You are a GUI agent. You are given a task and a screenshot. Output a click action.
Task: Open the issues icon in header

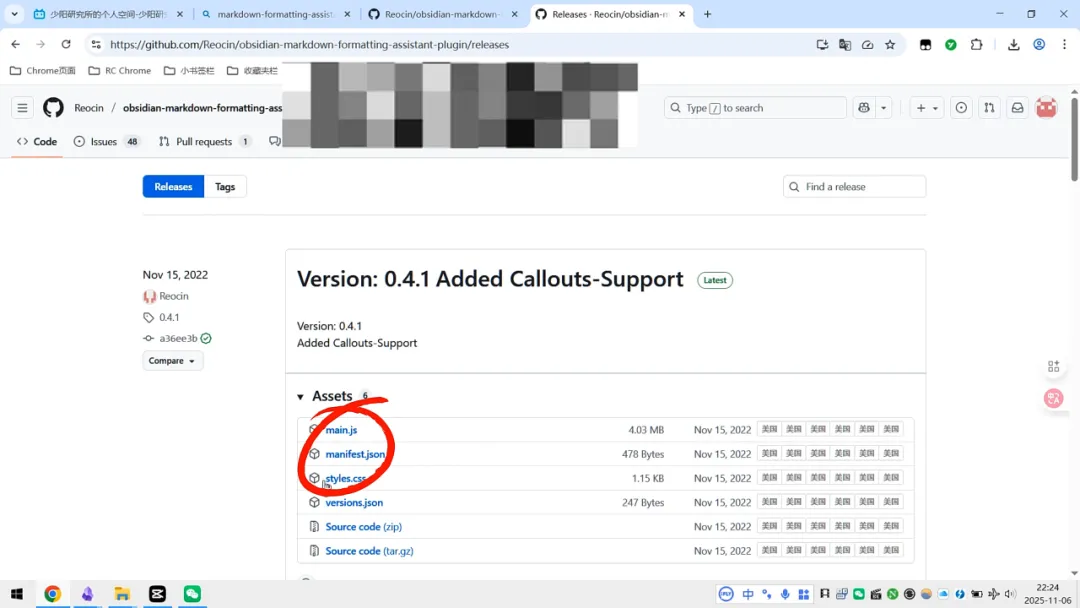(x=961, y=108)
